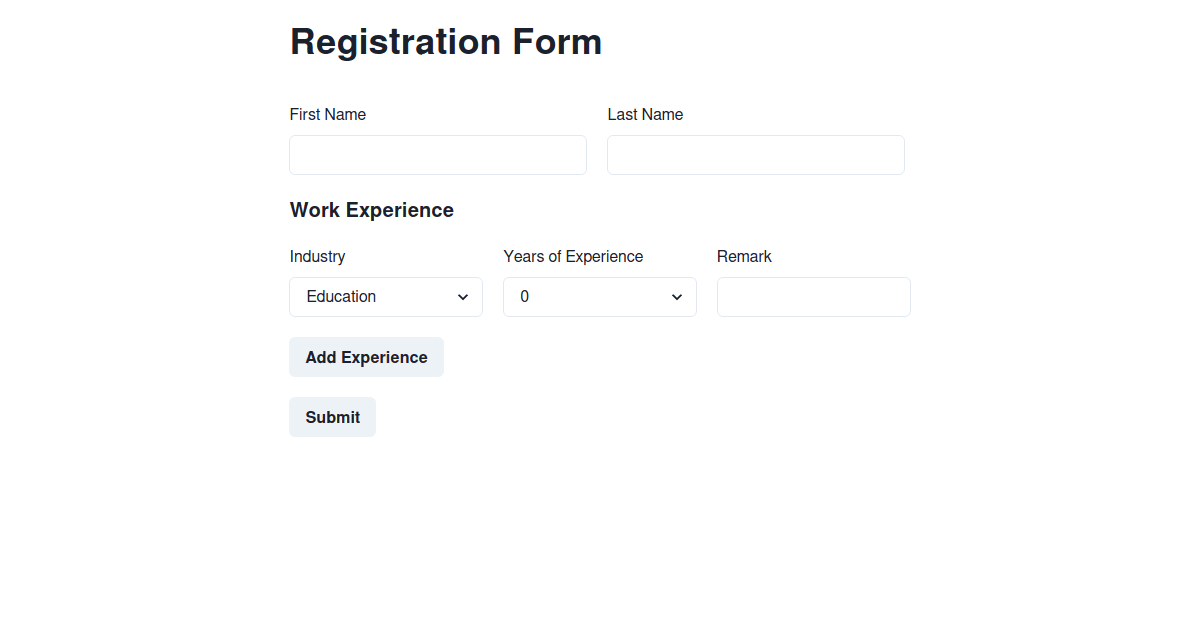
Task: Click the Remark label
Action: click(744, 256)
